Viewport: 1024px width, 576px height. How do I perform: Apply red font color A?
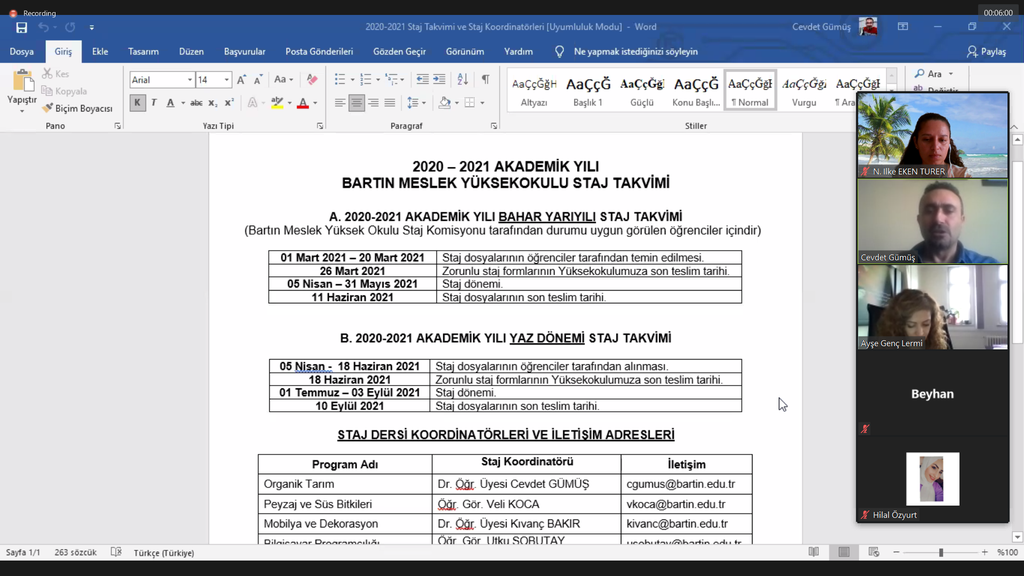(x=302, y=103)
